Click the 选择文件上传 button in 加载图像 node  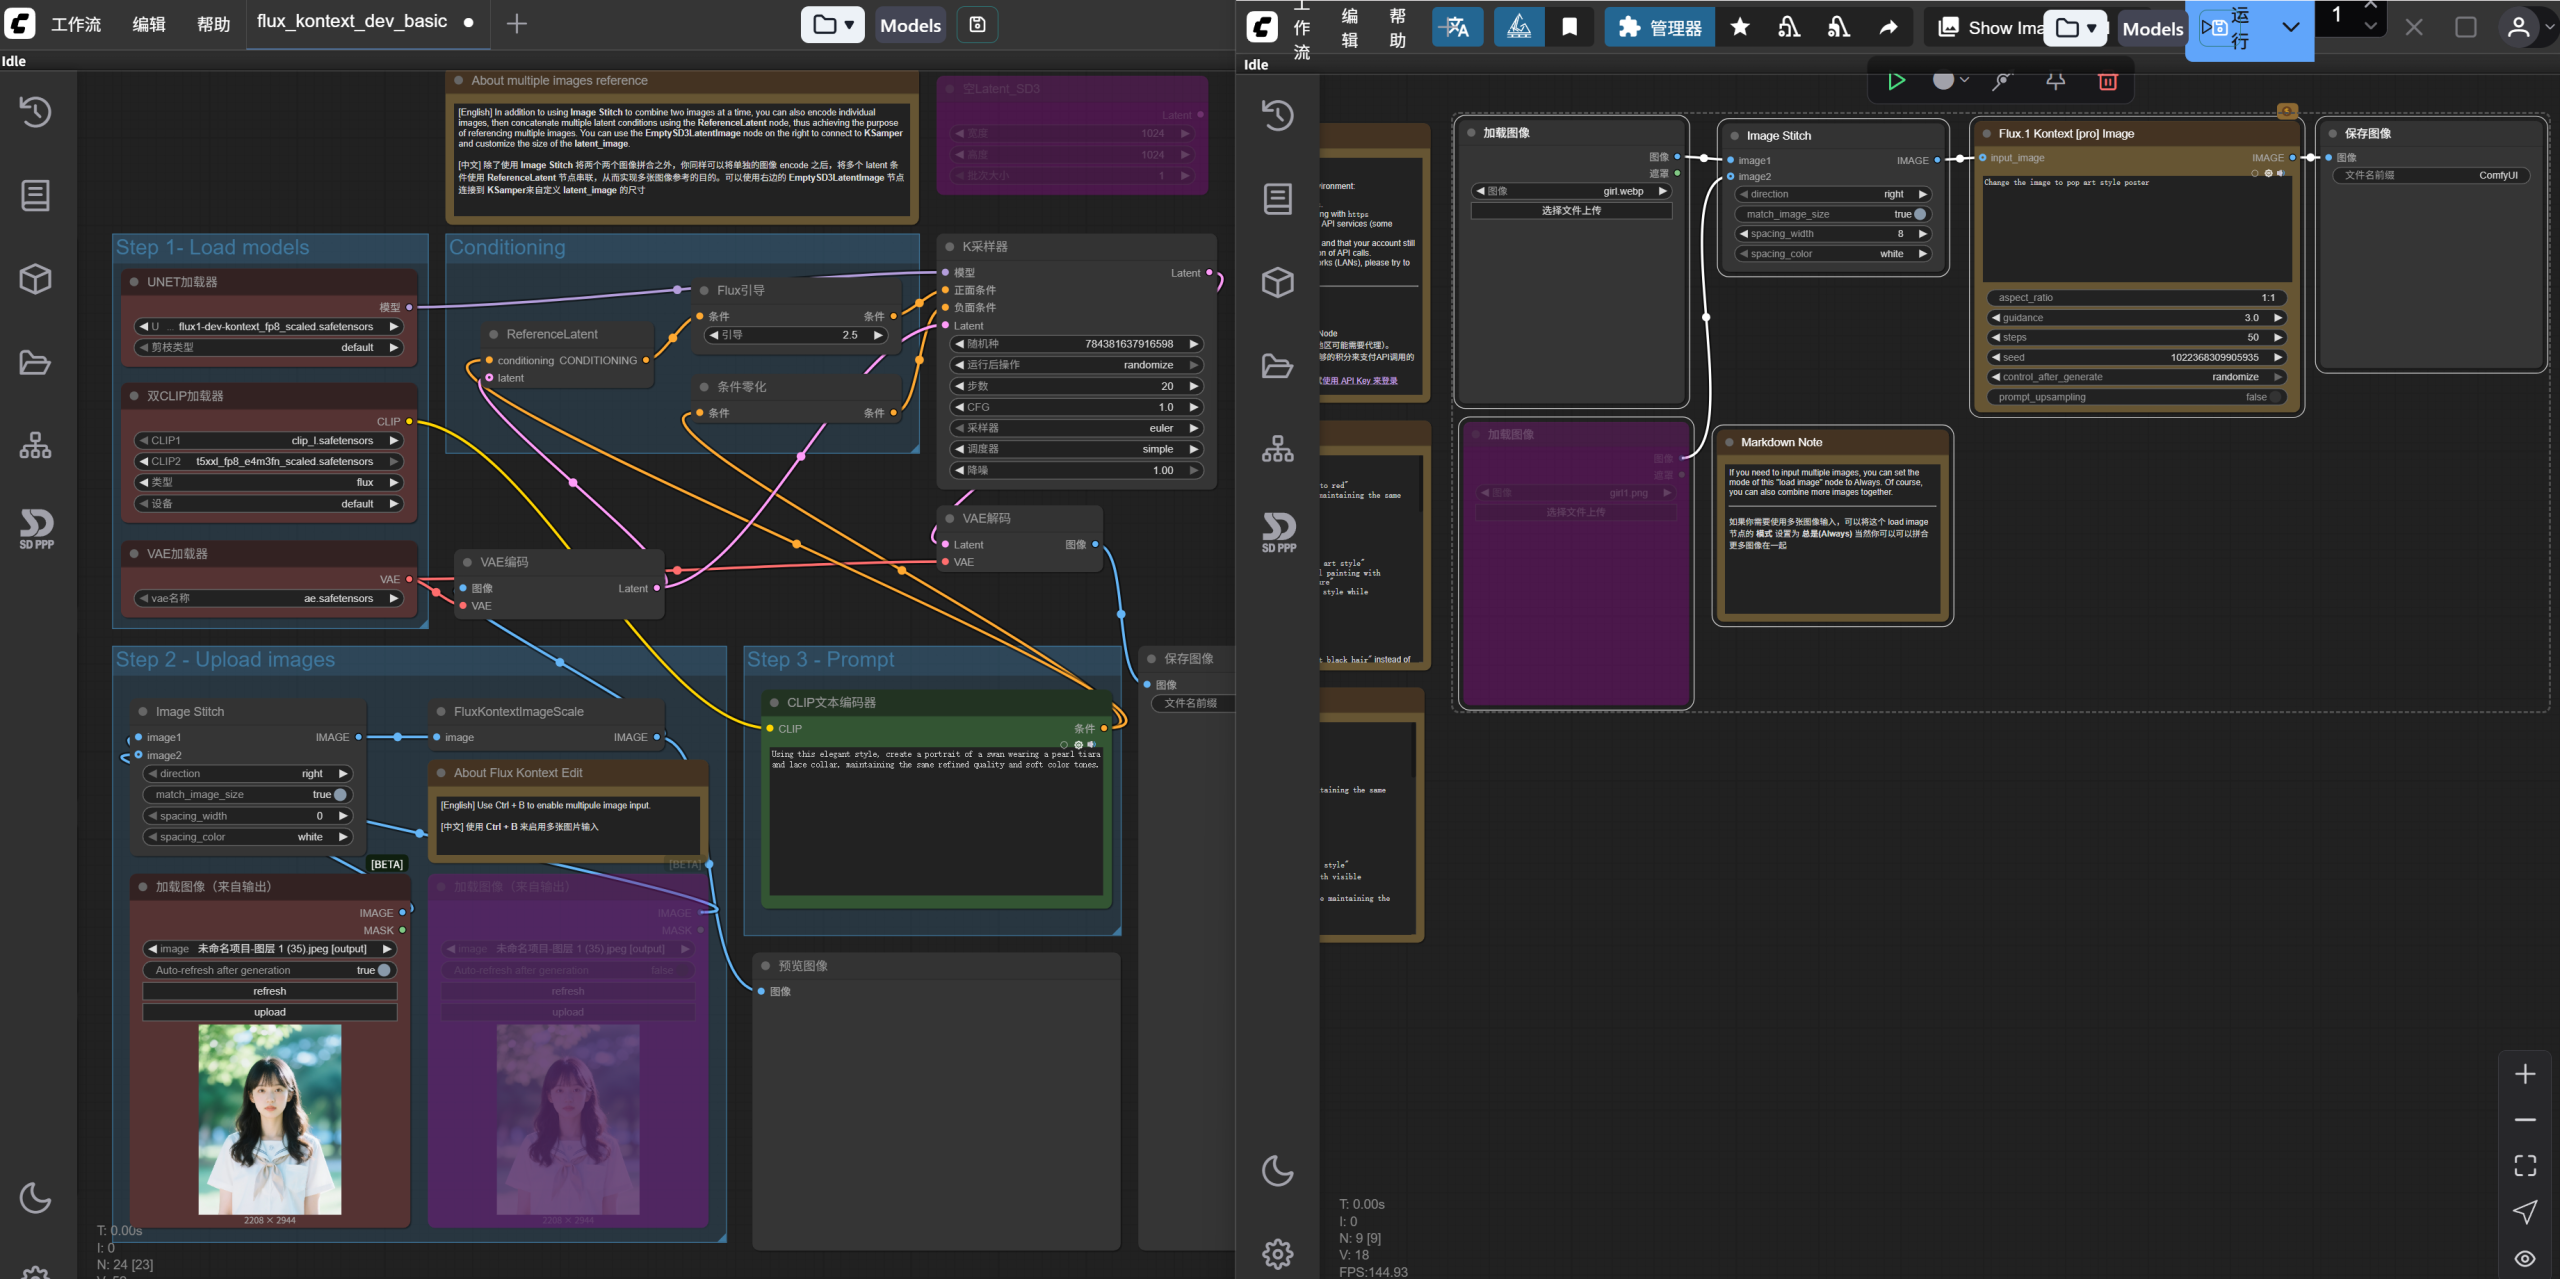[x=1570, y=211]
